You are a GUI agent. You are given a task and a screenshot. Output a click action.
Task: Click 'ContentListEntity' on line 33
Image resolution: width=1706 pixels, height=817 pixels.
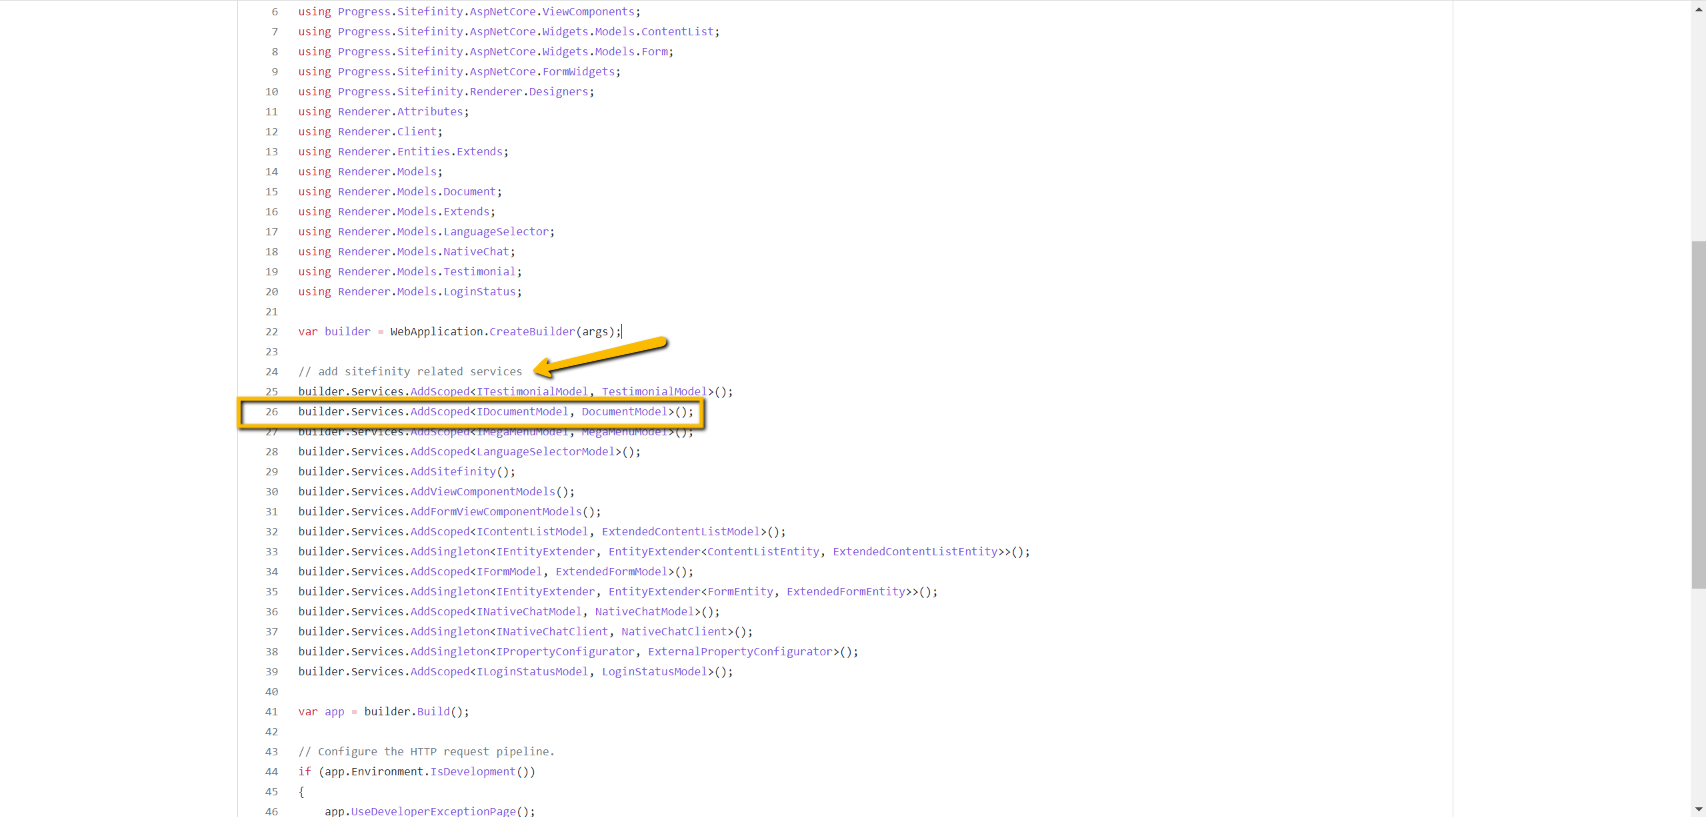763,552
